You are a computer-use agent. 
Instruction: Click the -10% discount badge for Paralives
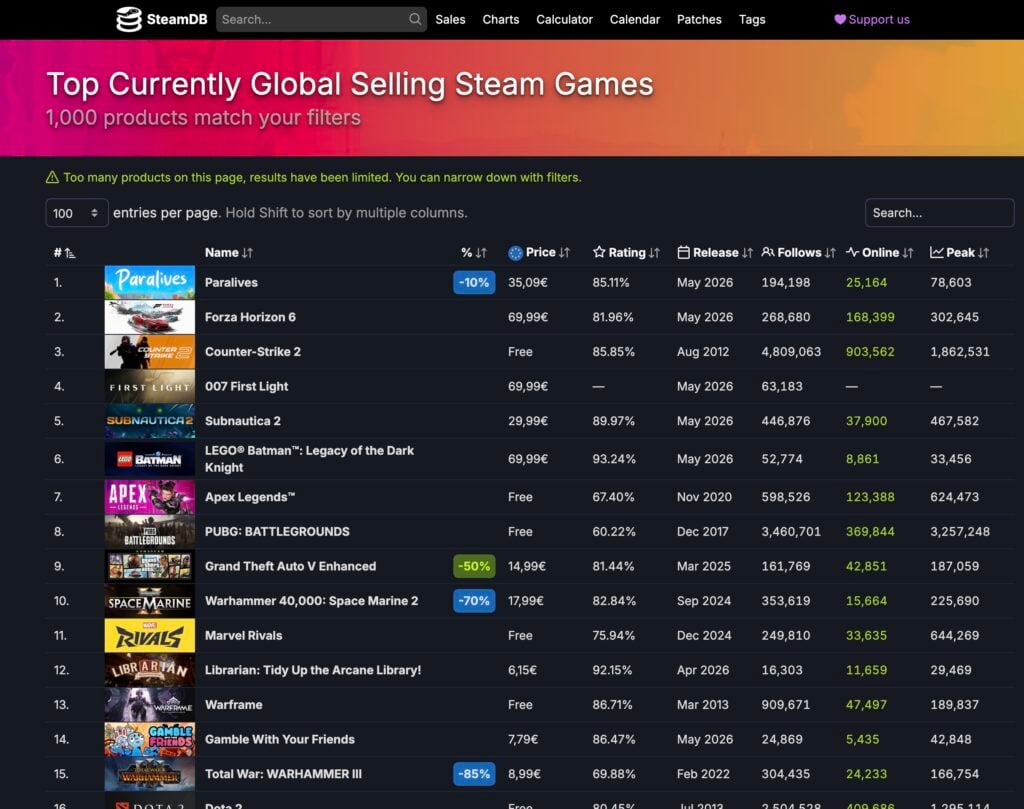474,283
